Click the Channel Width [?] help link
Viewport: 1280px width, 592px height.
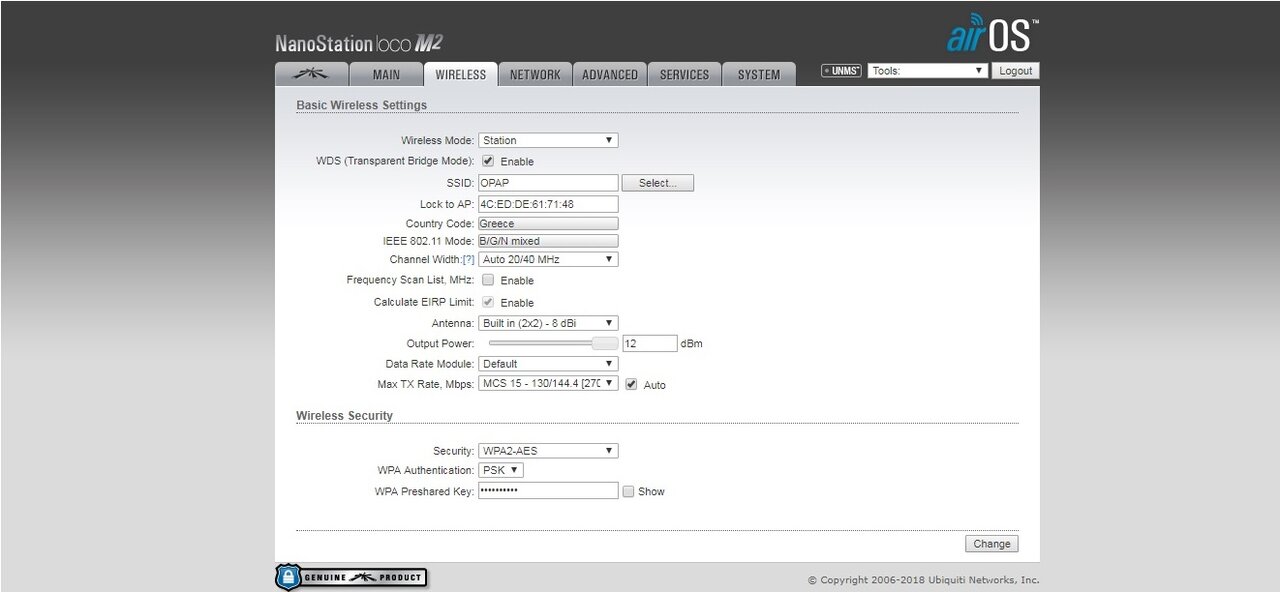(x=468, y=260)
